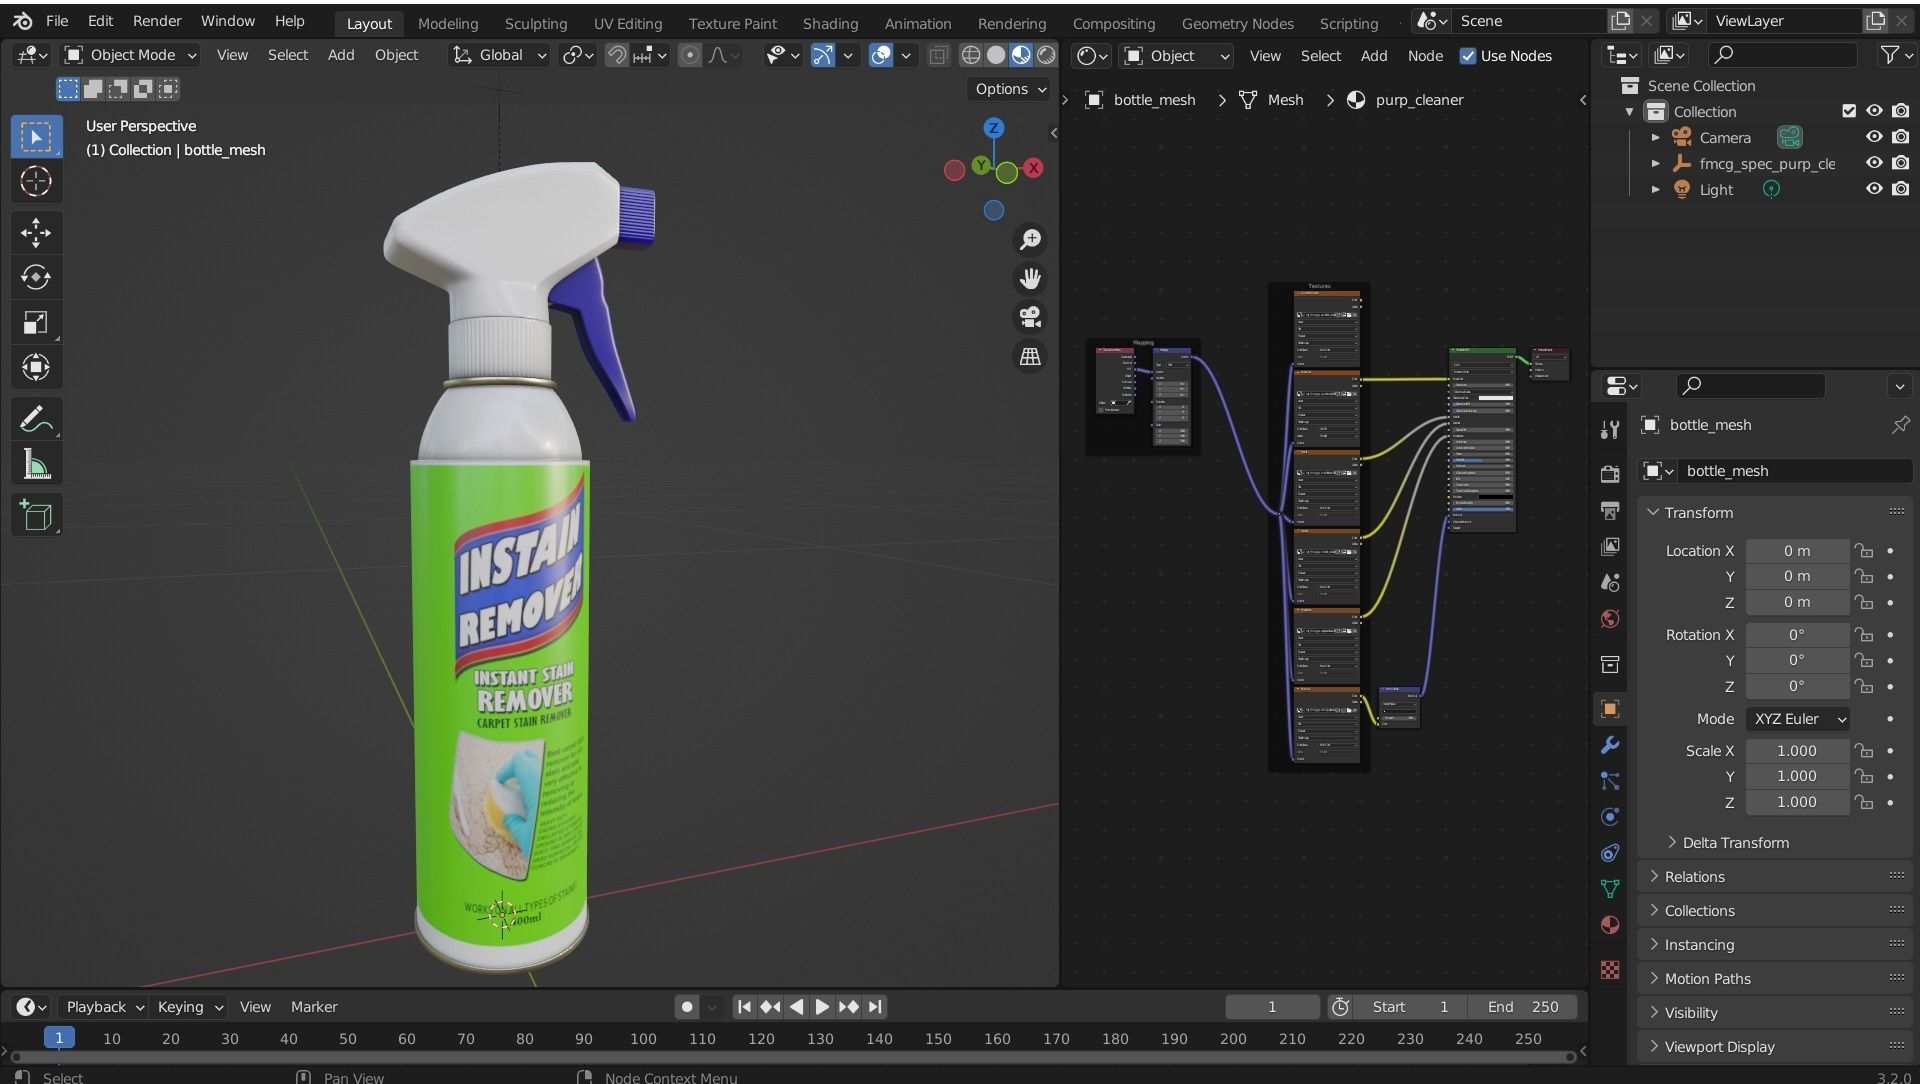Screen dimensions: 1920x1084
Task: Open the Particles properties tab
Action: tap(1610, 781)
